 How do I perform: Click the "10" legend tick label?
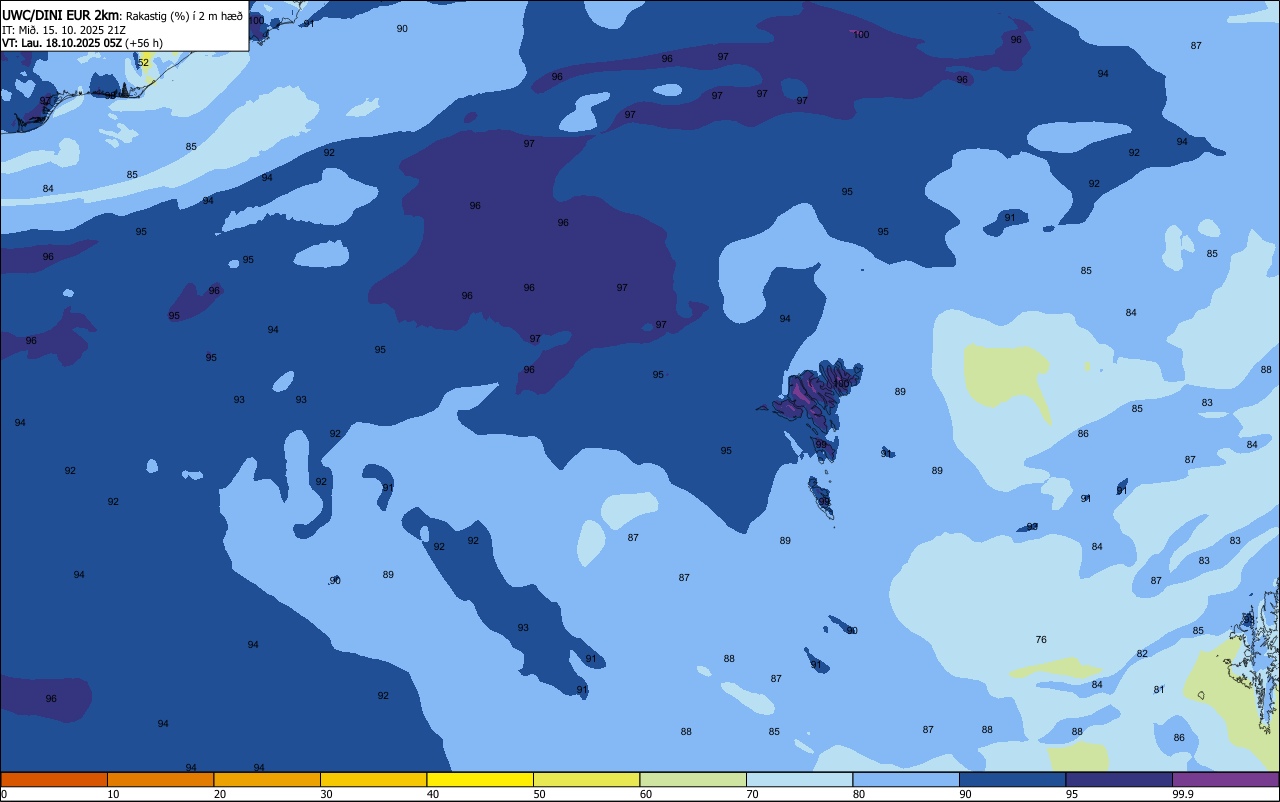(x=113, y=794)
